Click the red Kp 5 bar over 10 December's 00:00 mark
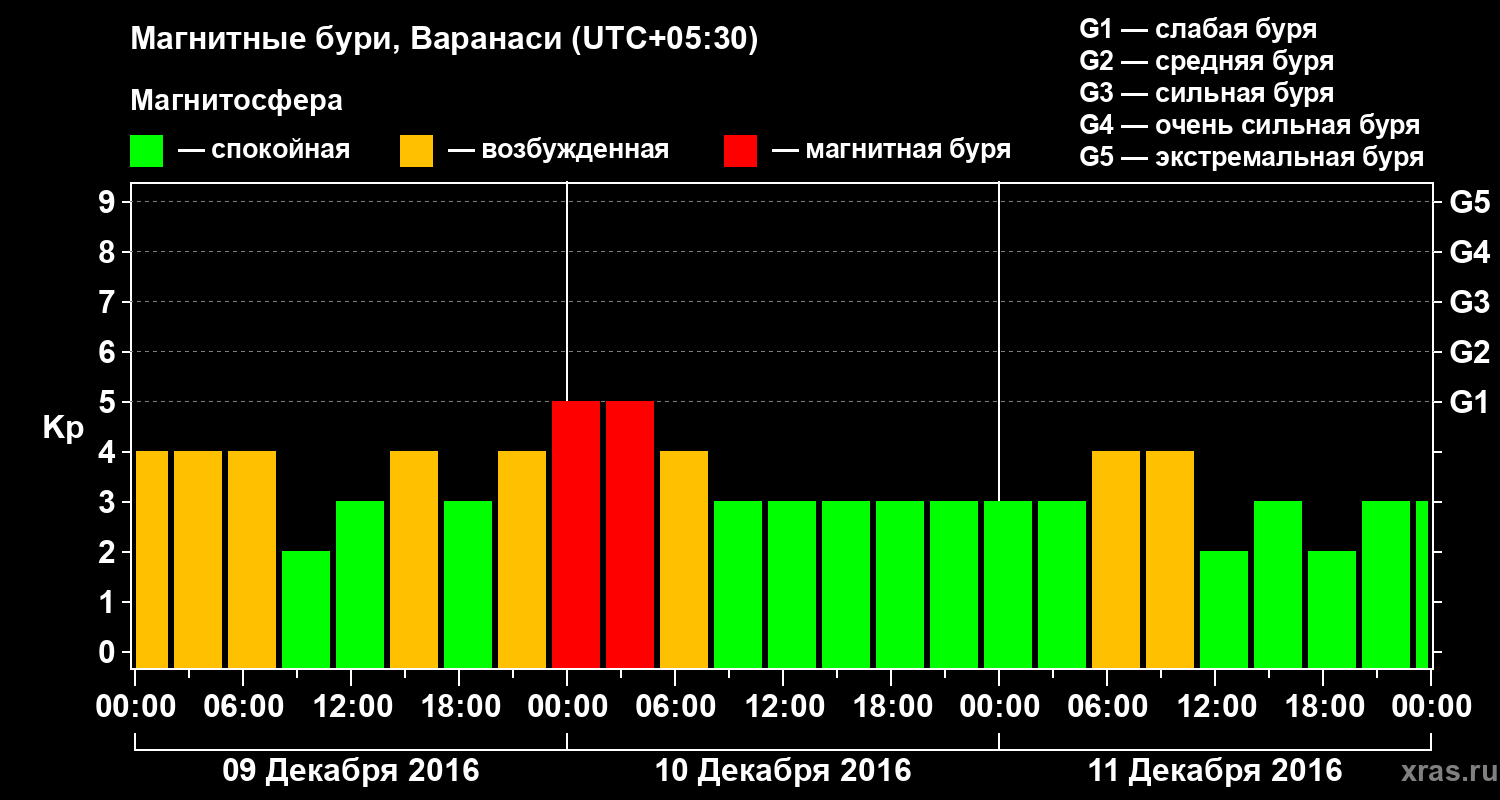Image resolution: width=1500 pixels, height=800 pixels. pyautogui.click(x=576, y=534)
